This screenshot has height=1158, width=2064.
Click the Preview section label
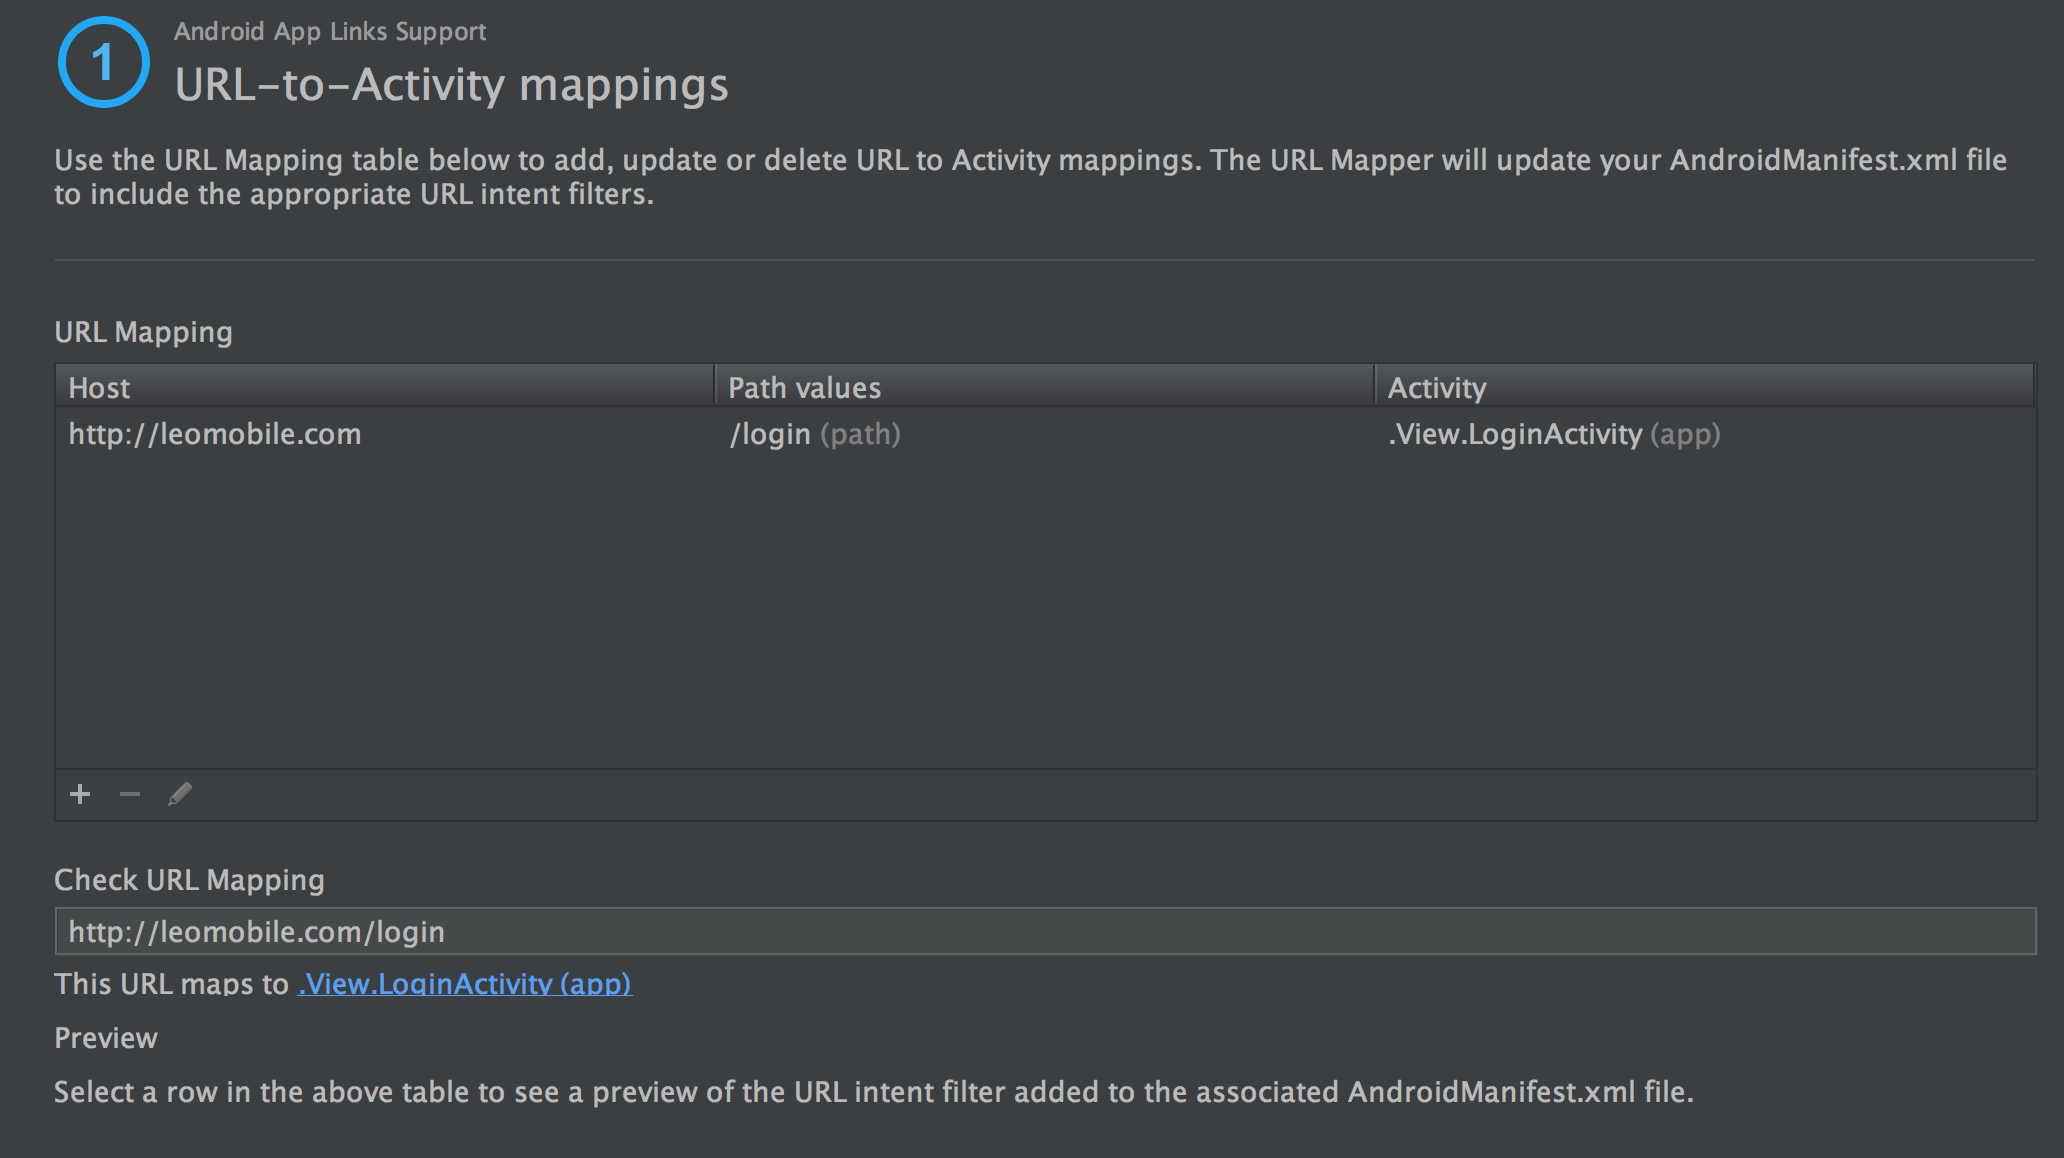106,1038
